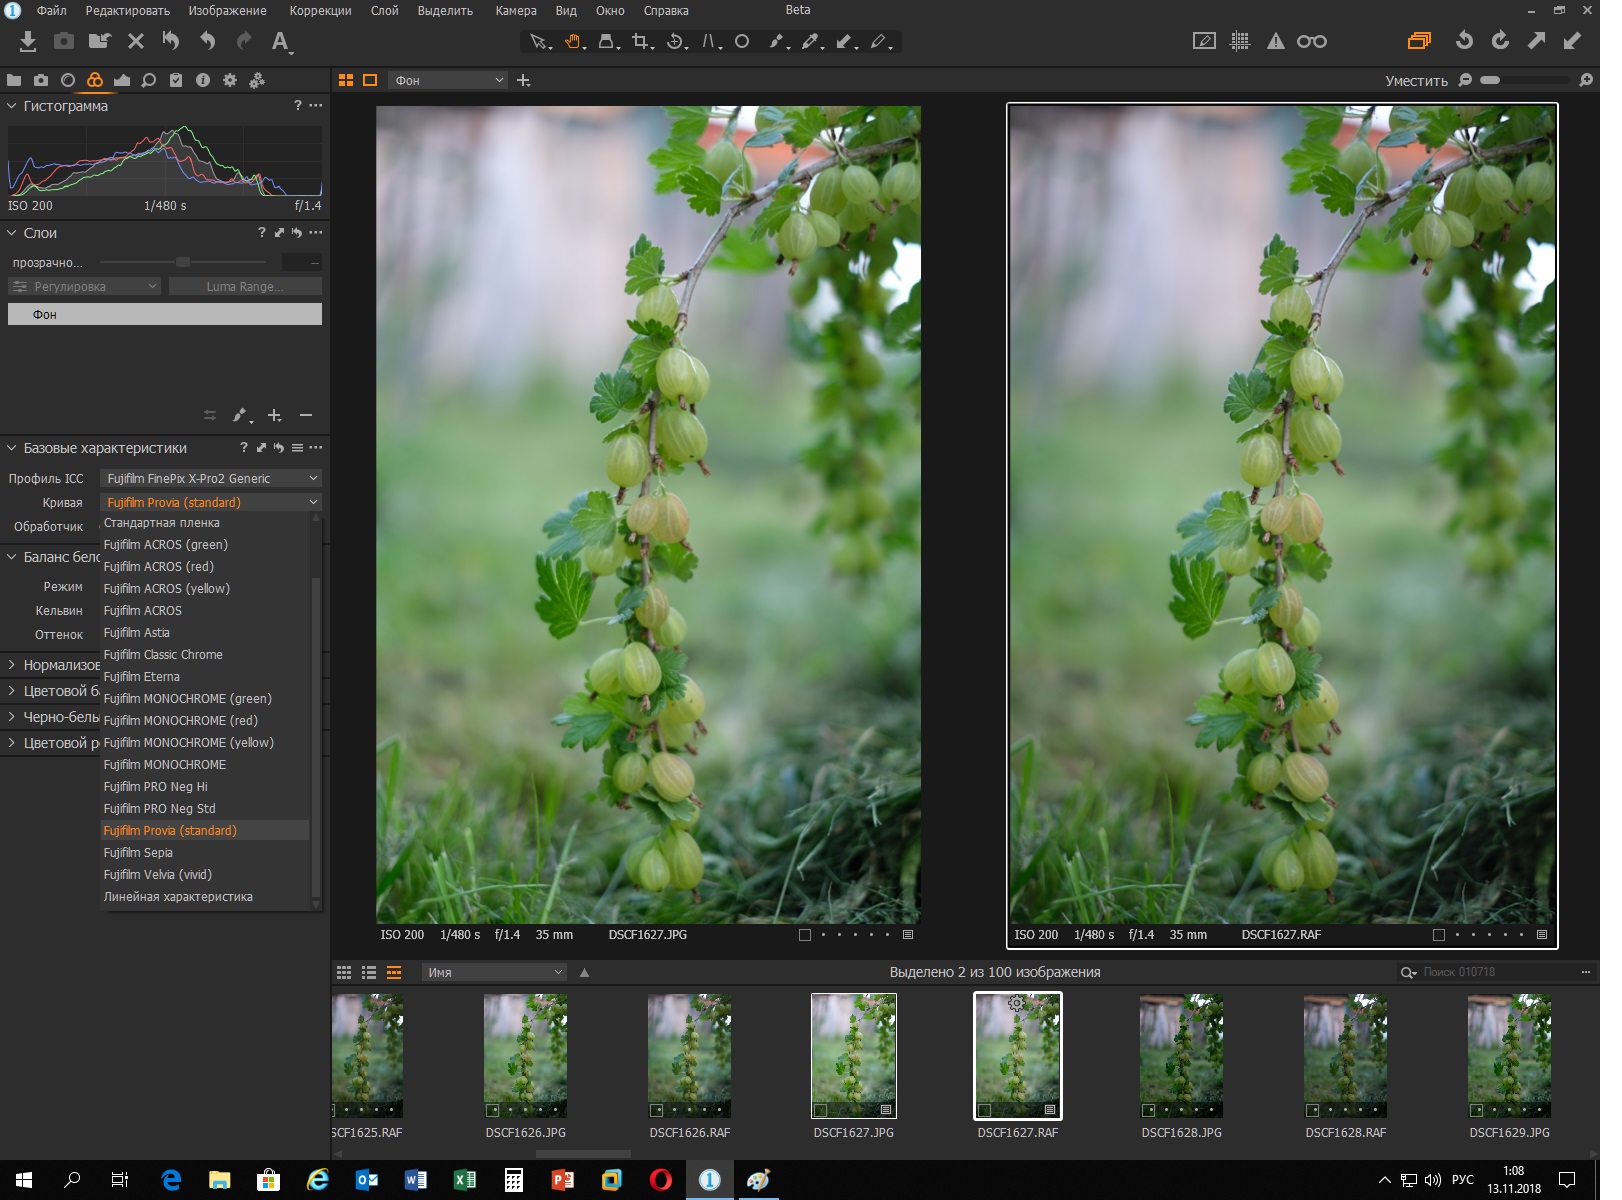Screen dimensions: 1622x1200
Task: Open the Фон layer dropdown in viewer bar
Action: pos(448,80)
